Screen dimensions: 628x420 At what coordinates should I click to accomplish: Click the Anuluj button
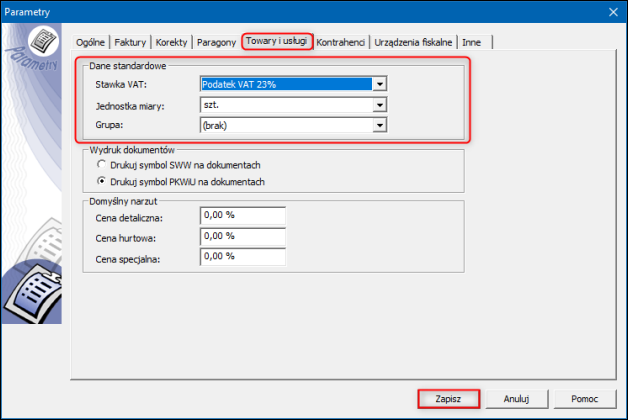pos(516,397)
